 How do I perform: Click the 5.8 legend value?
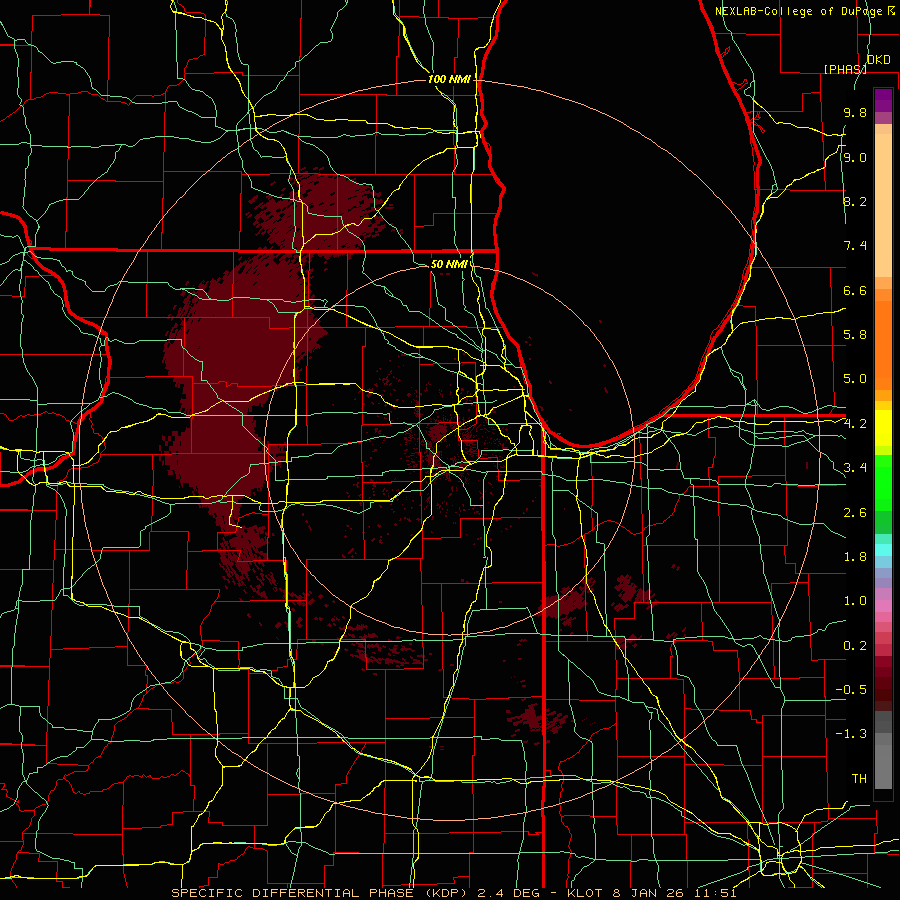[x=855, y=335]
